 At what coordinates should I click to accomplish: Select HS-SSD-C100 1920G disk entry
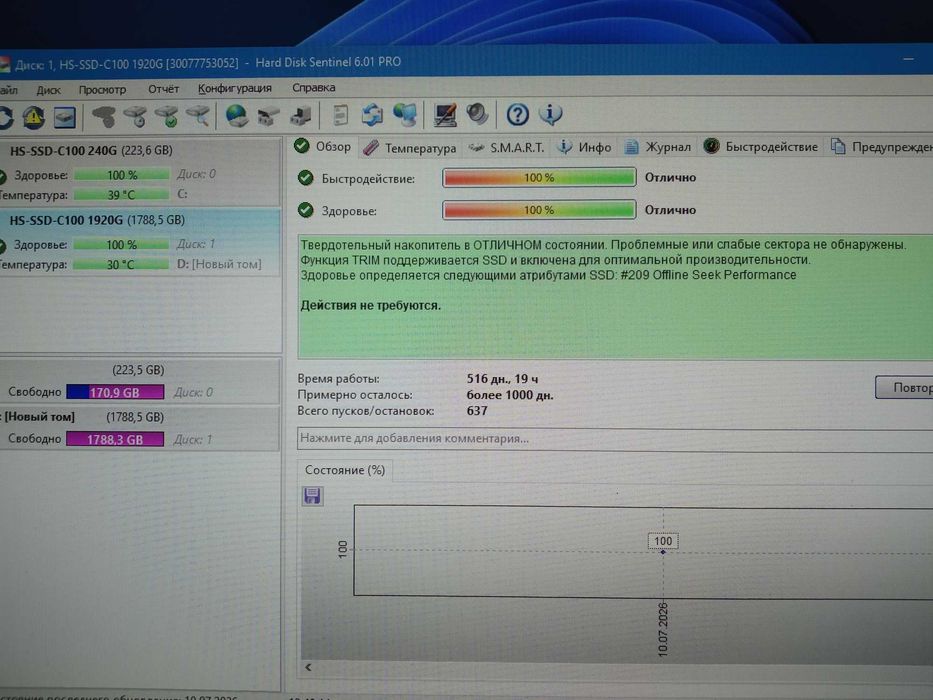140,242
